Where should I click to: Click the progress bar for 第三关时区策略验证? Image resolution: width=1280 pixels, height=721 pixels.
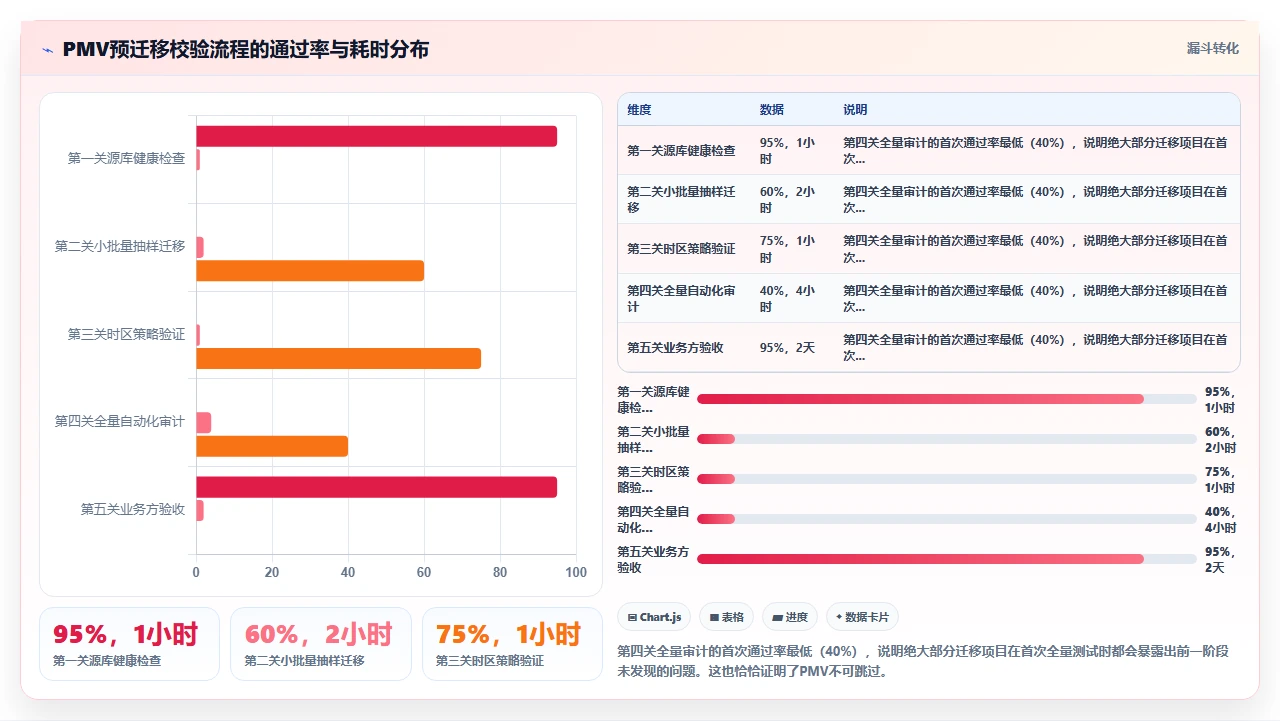pos(946,479)
